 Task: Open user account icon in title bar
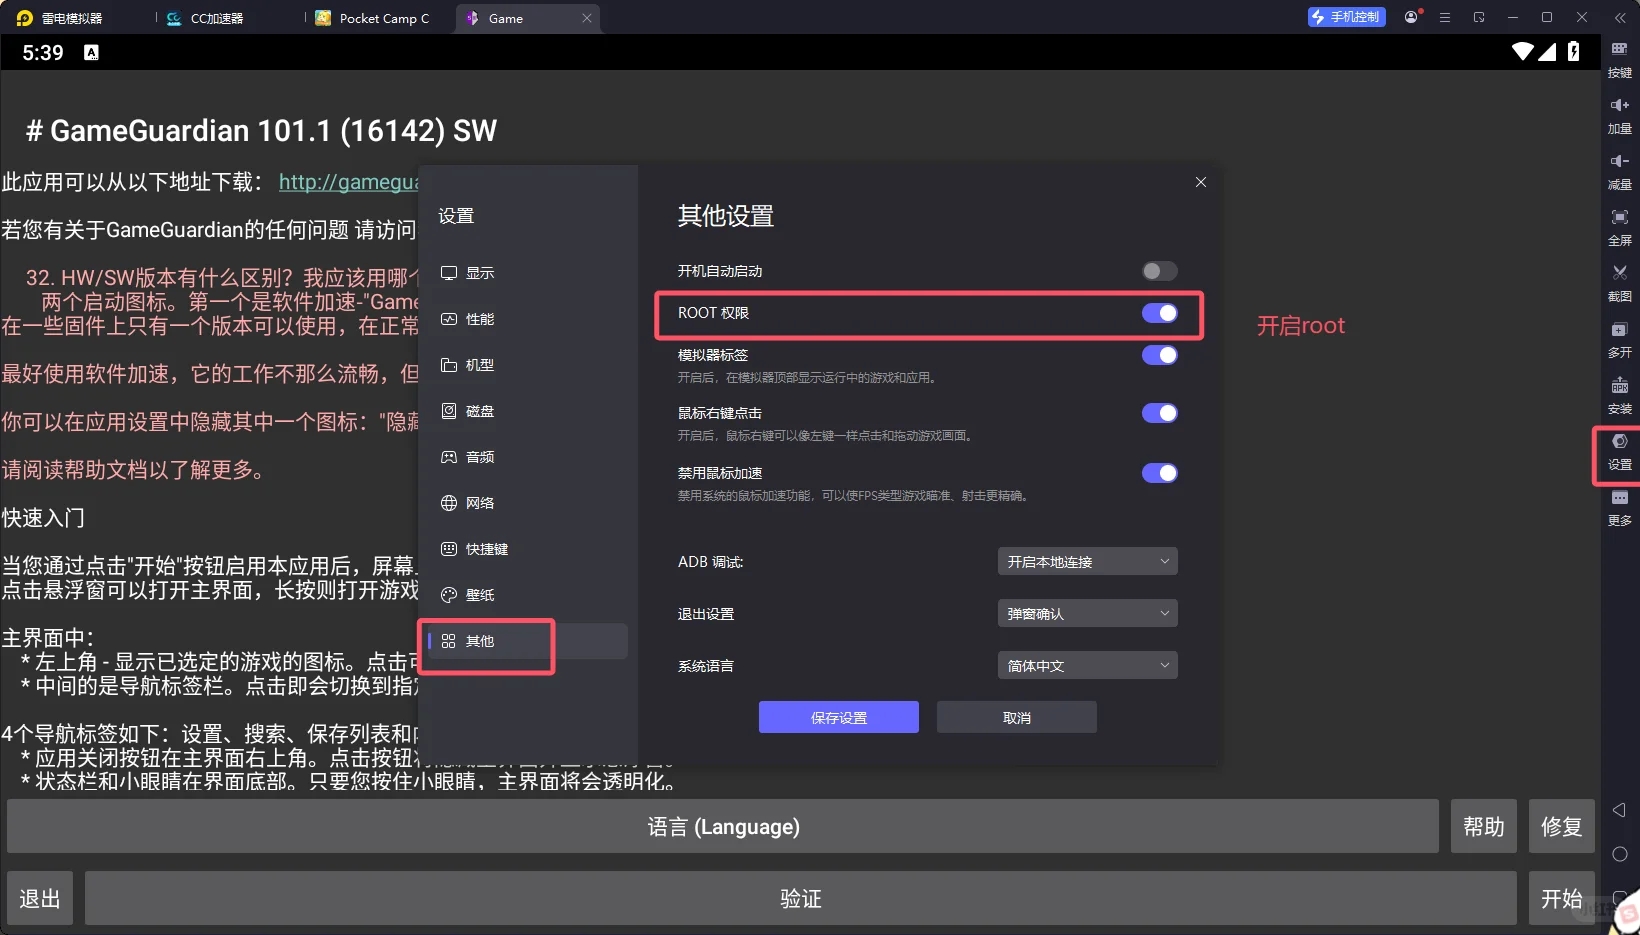(1411, 17)
